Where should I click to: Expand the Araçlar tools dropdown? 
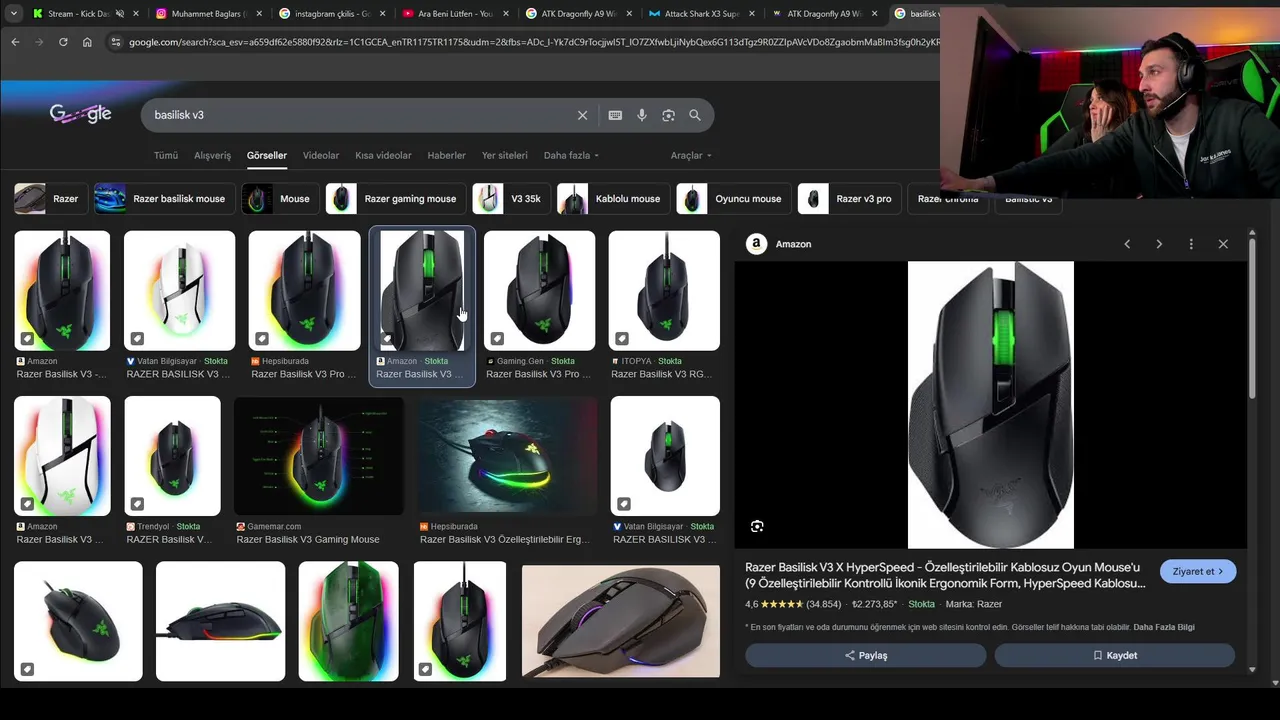tap(691, 155)
